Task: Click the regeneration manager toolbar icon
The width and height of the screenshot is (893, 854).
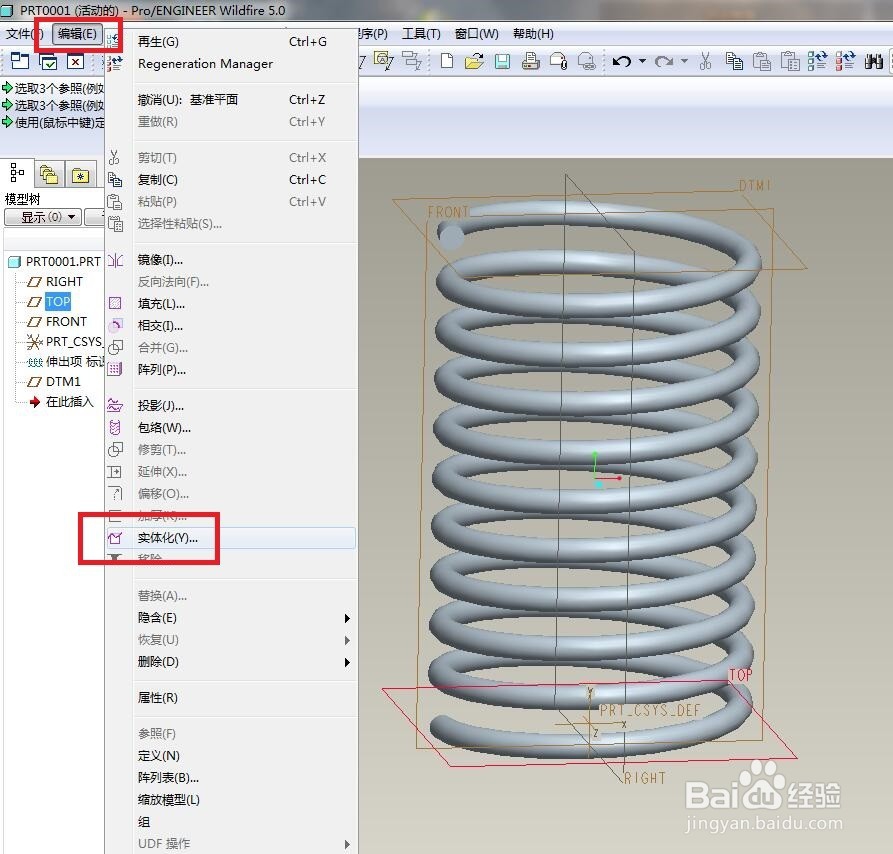Action: pos(845,60)
